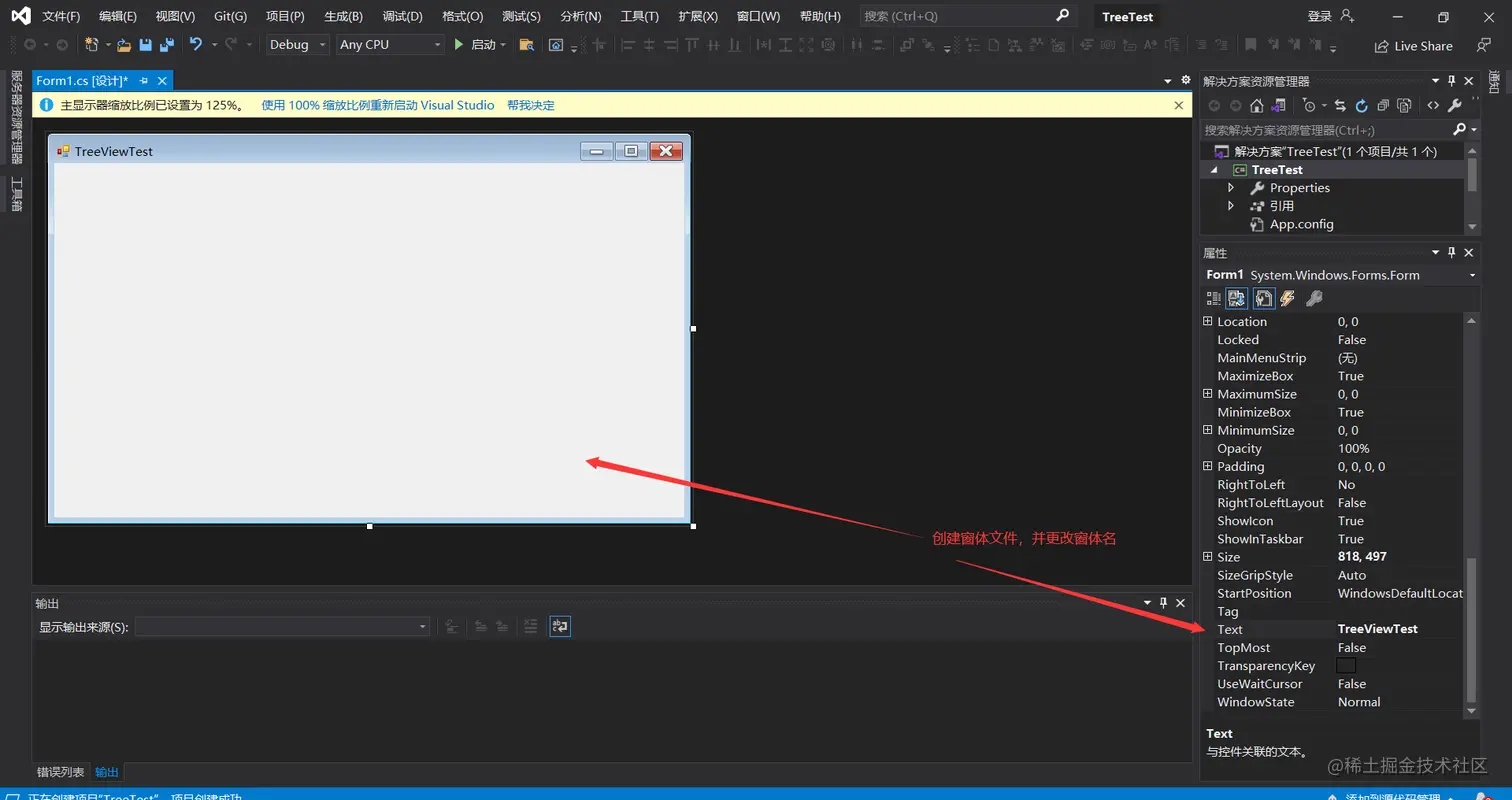The image size is (1512, 800).
Task: Click the New Project toolbar icon
Action: click(x=92, y=45)
